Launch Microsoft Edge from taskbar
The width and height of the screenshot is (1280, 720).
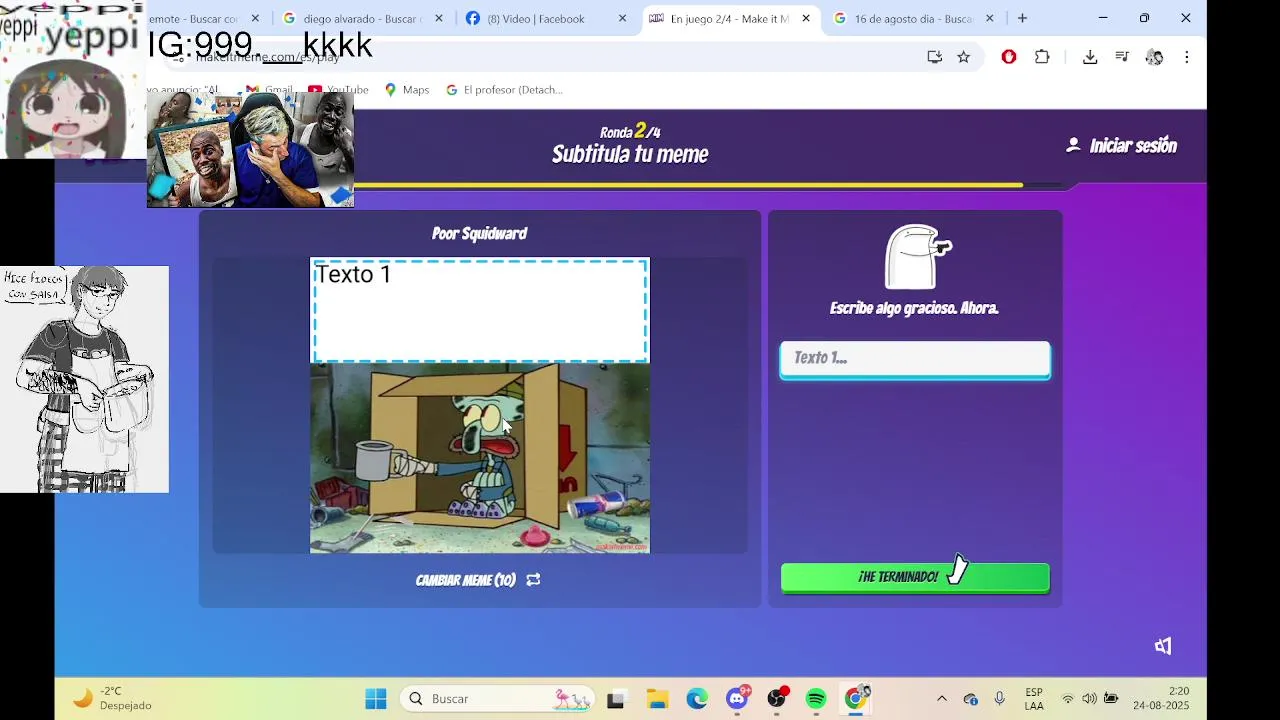point(697,699)
